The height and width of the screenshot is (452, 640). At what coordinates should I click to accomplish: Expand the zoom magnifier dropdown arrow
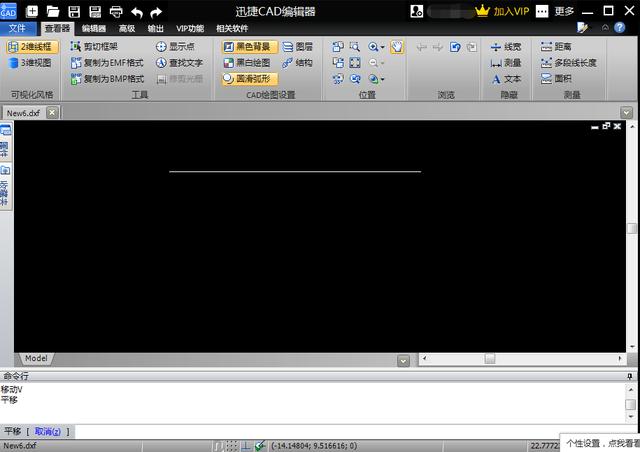pos(382,48)
